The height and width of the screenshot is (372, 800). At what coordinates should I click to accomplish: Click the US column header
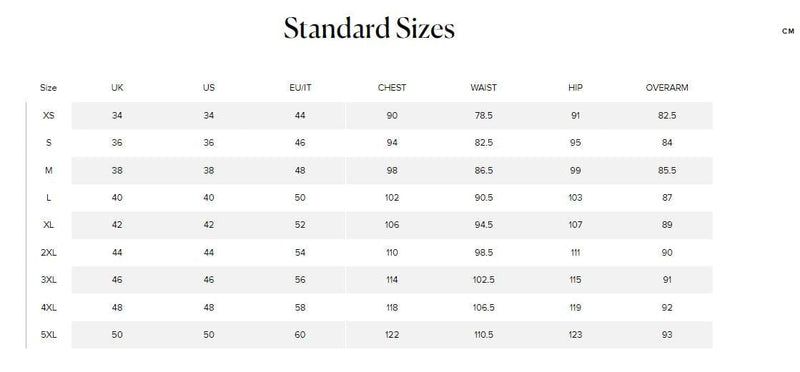click(x=209, y=88)
